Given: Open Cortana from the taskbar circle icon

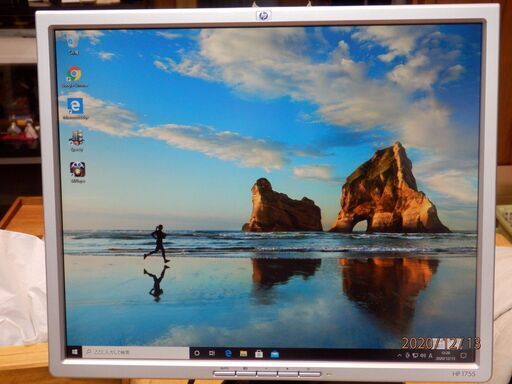Looking at the screenshot, I should pos(197,353).
